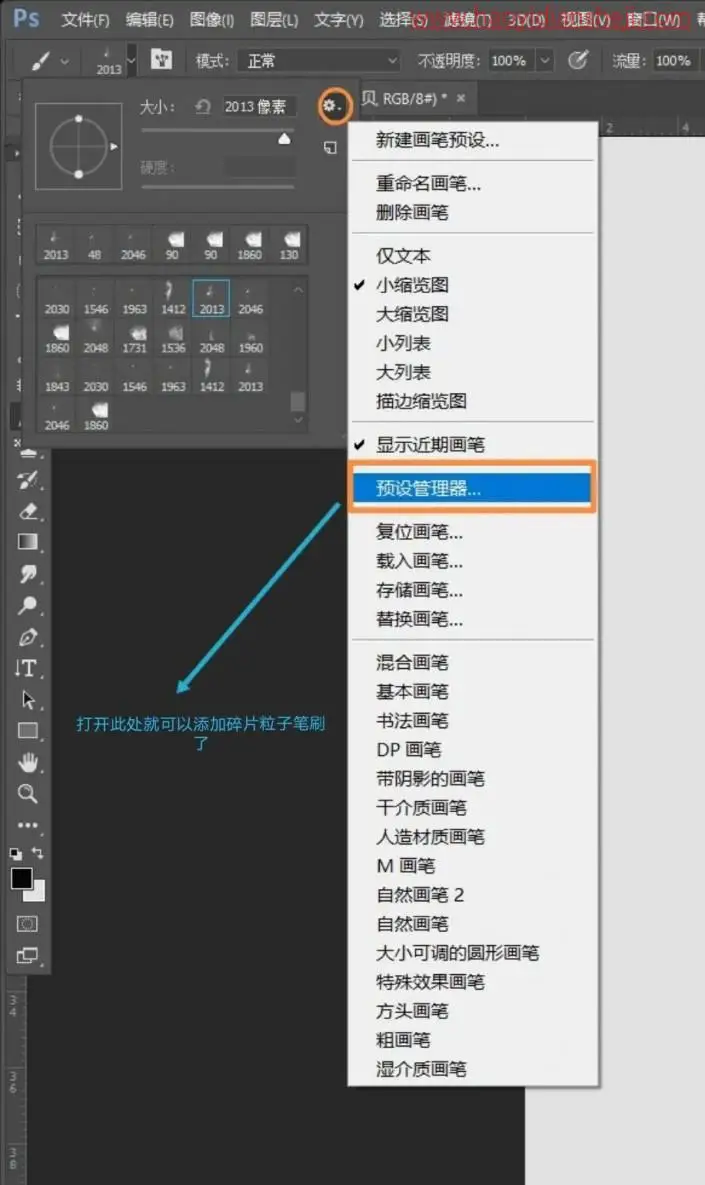Select the Path Selection arrow tool
Viewport: 705px width, 1185px height.
click(28, 700)
